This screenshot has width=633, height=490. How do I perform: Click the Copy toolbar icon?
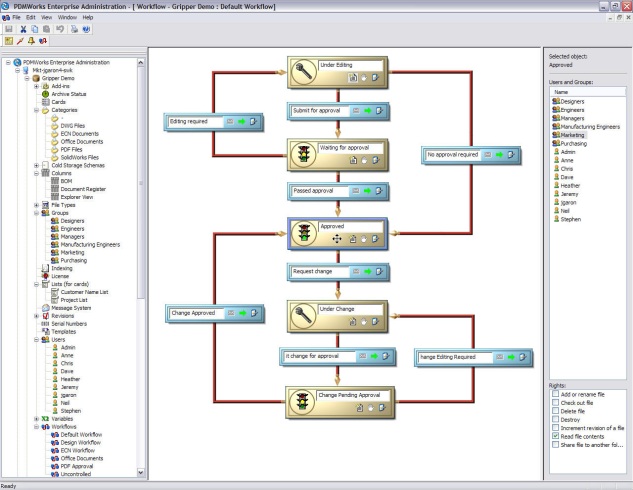[x=35, y=29]
